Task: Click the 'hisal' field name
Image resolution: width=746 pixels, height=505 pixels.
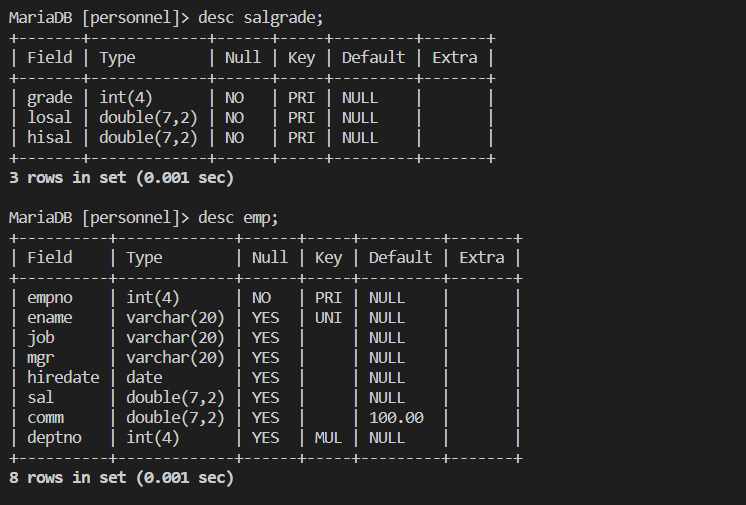Action: click(50, 138)
